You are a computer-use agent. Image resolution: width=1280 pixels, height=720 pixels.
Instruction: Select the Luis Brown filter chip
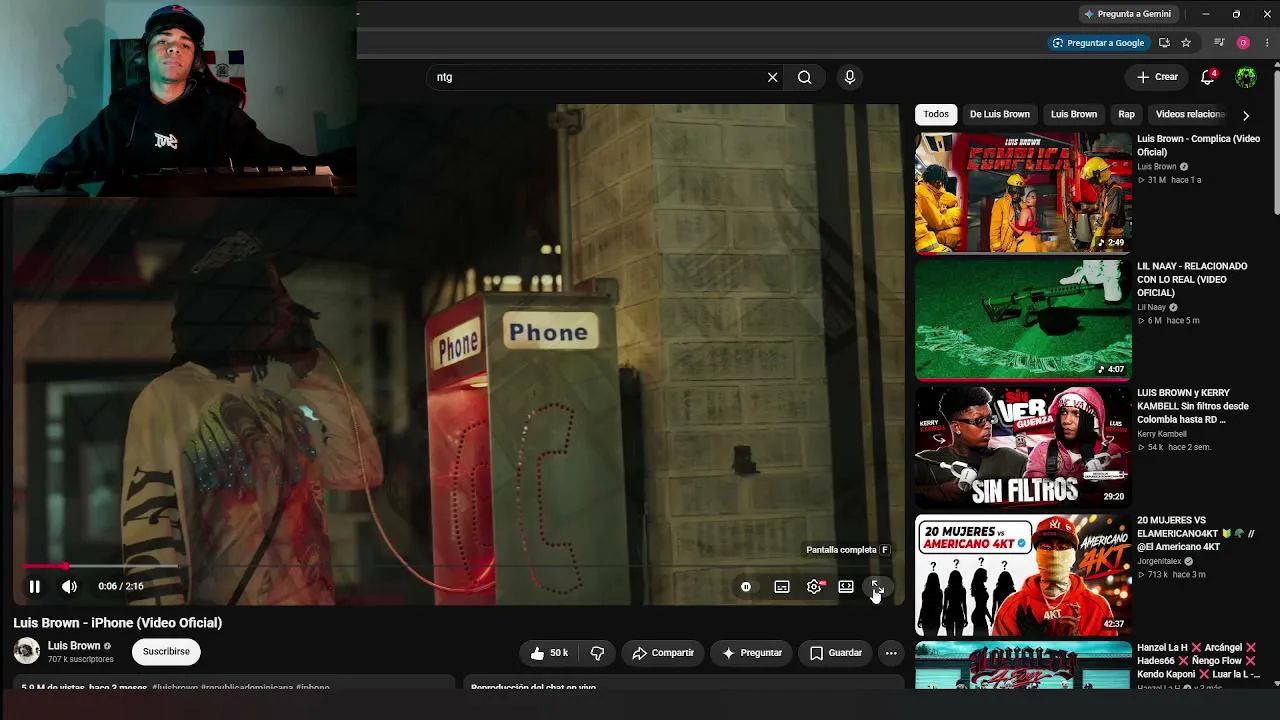coord(1074,114)
